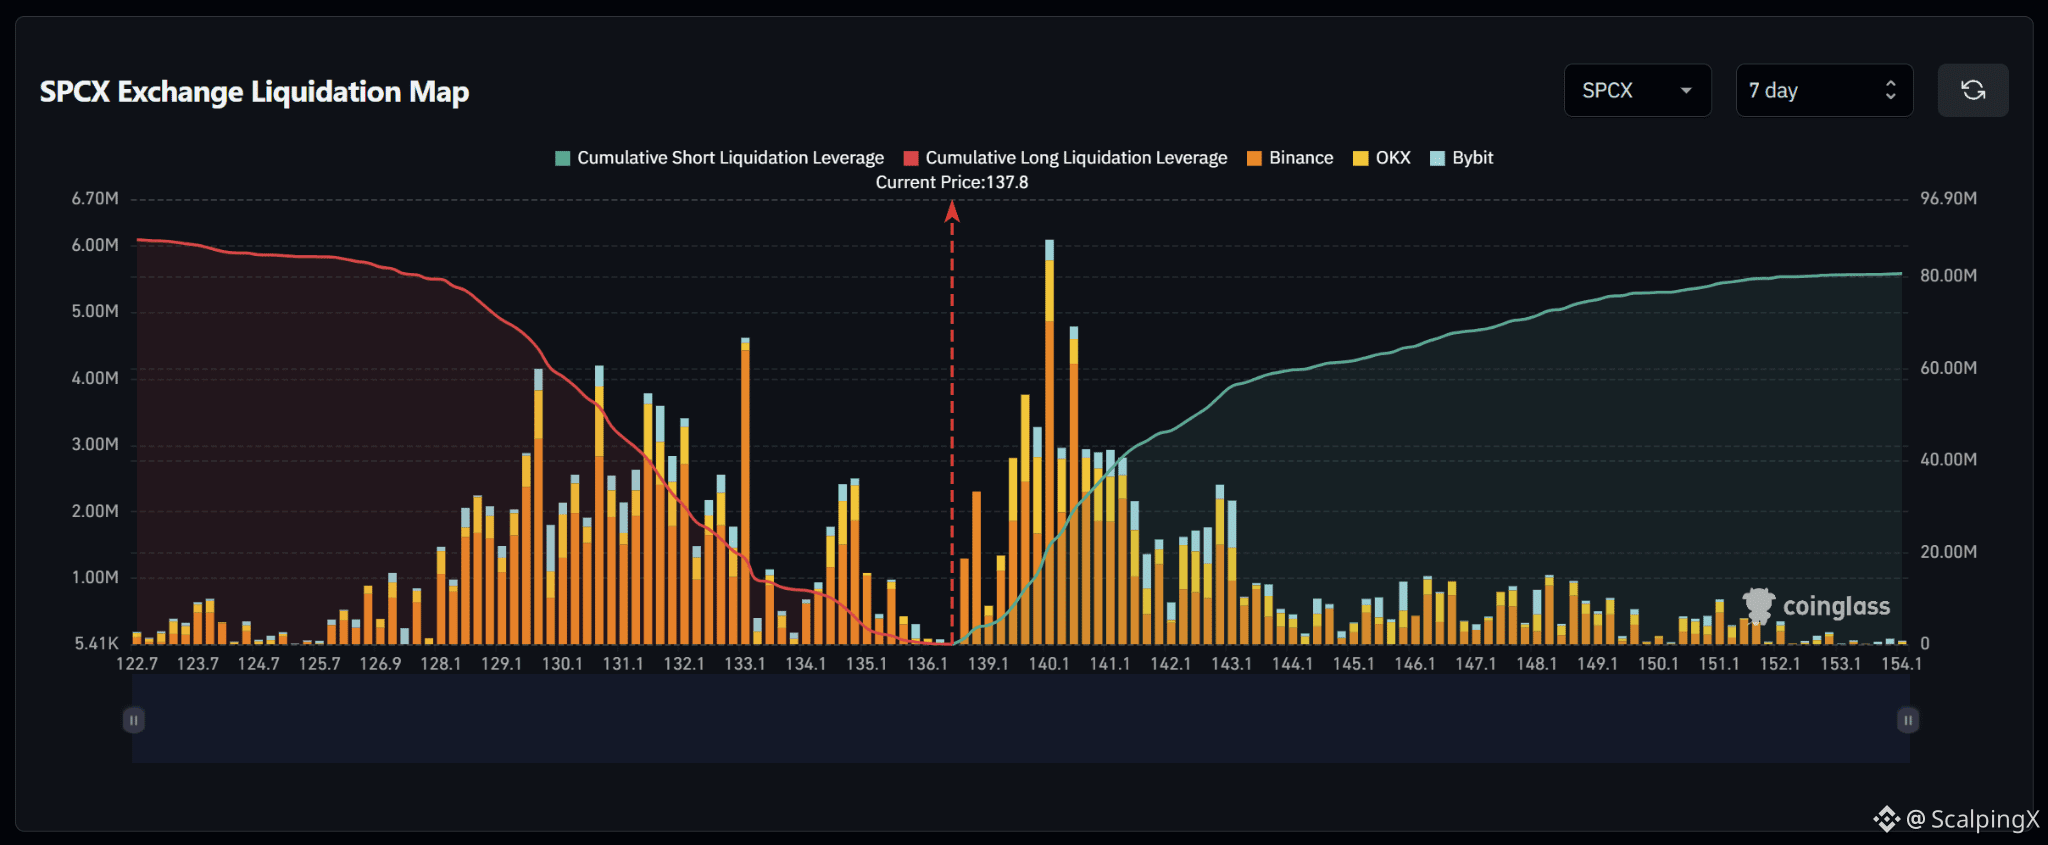Click the 122.7 price axis label
The width and height of the screenshot is (2048, 845).
click(x=137, y=664)
